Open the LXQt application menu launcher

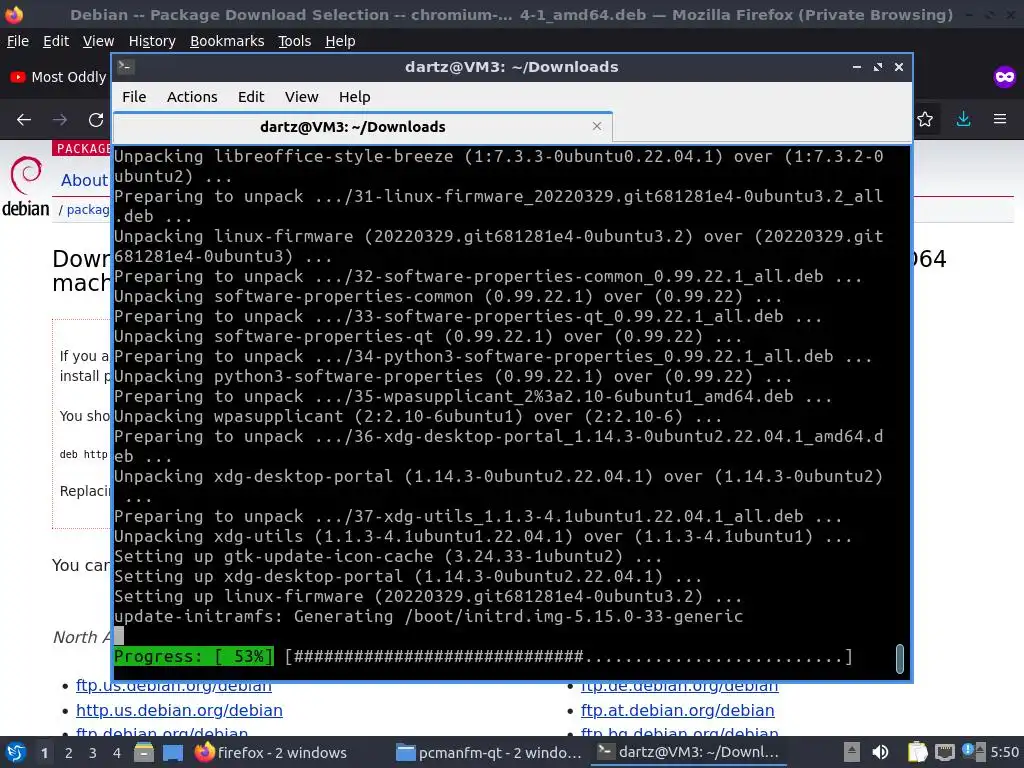point(15,752)
